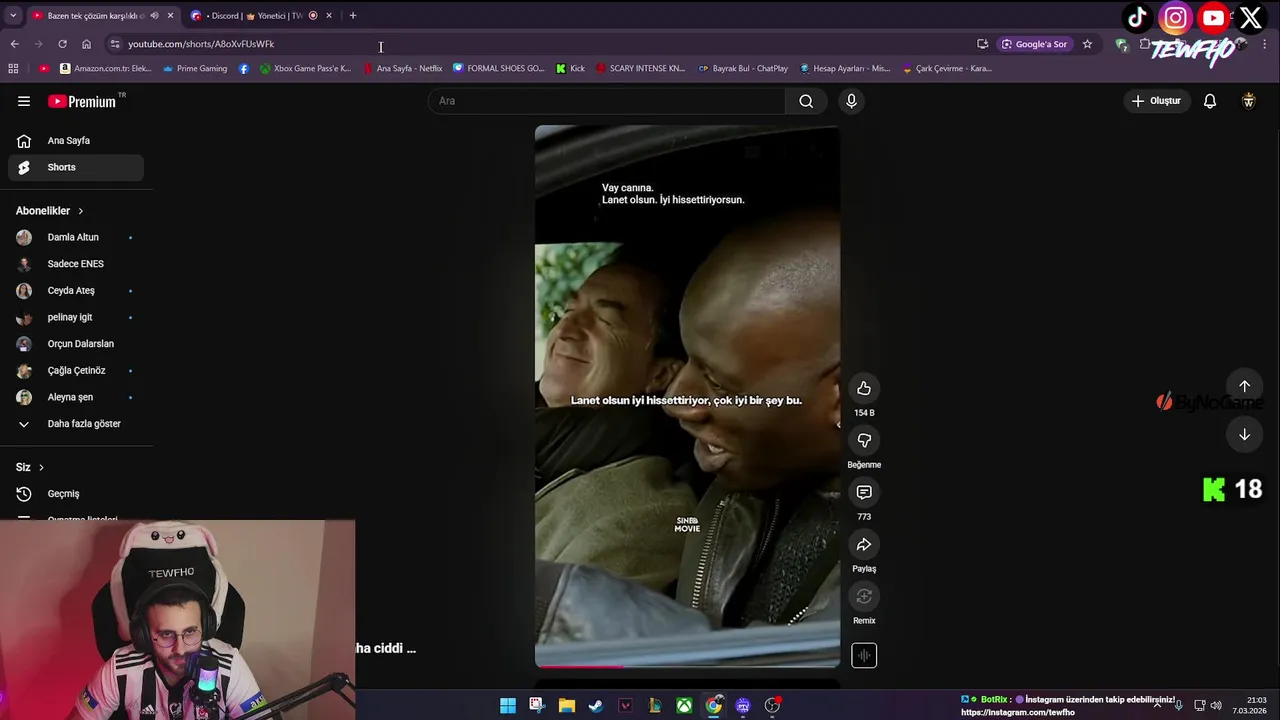Open the Kick bookmark

coord(571,69)
